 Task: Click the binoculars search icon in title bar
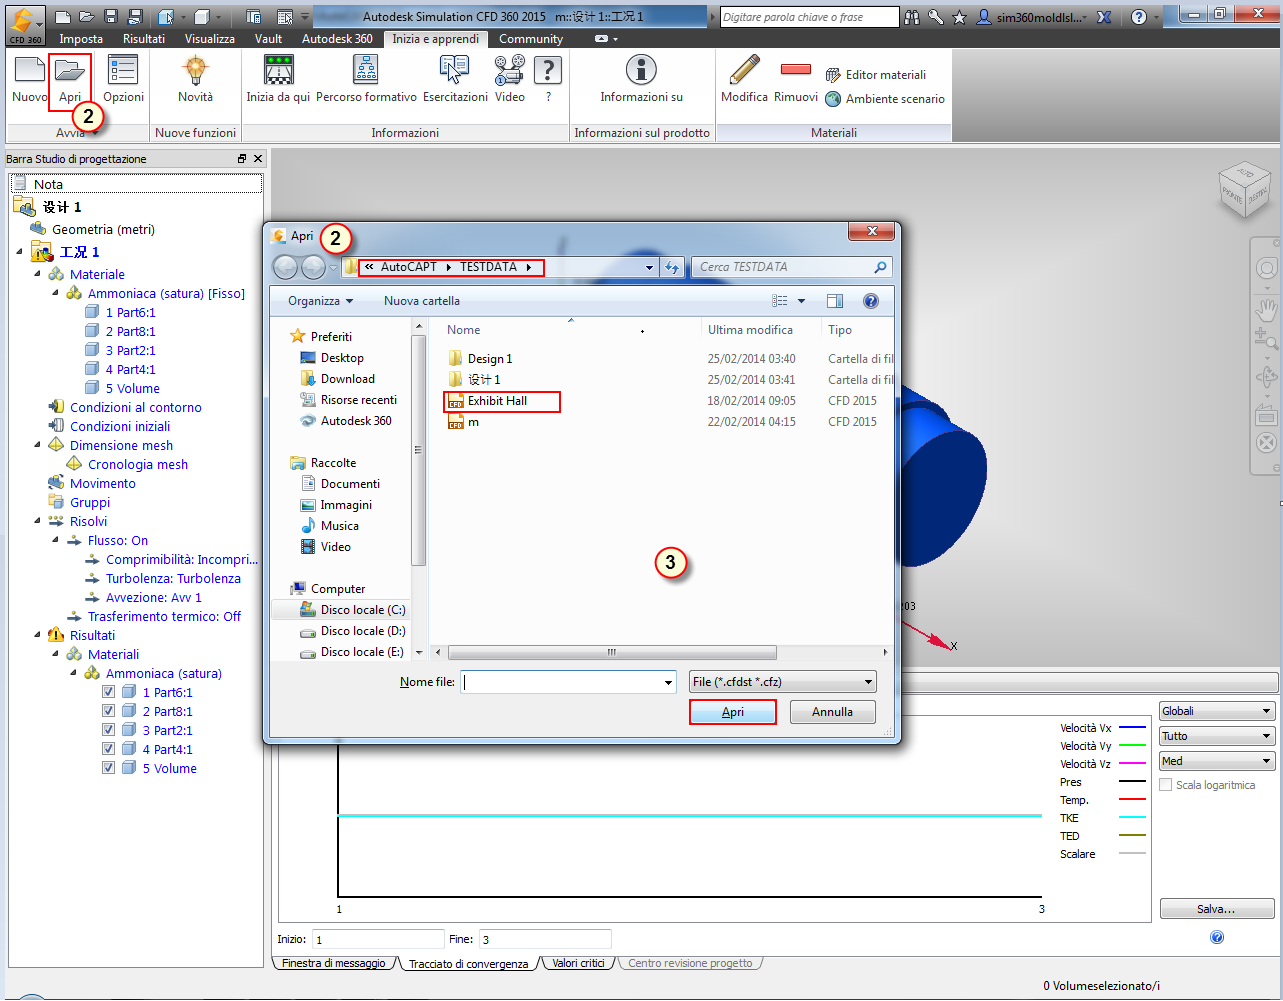click(912, 17)
